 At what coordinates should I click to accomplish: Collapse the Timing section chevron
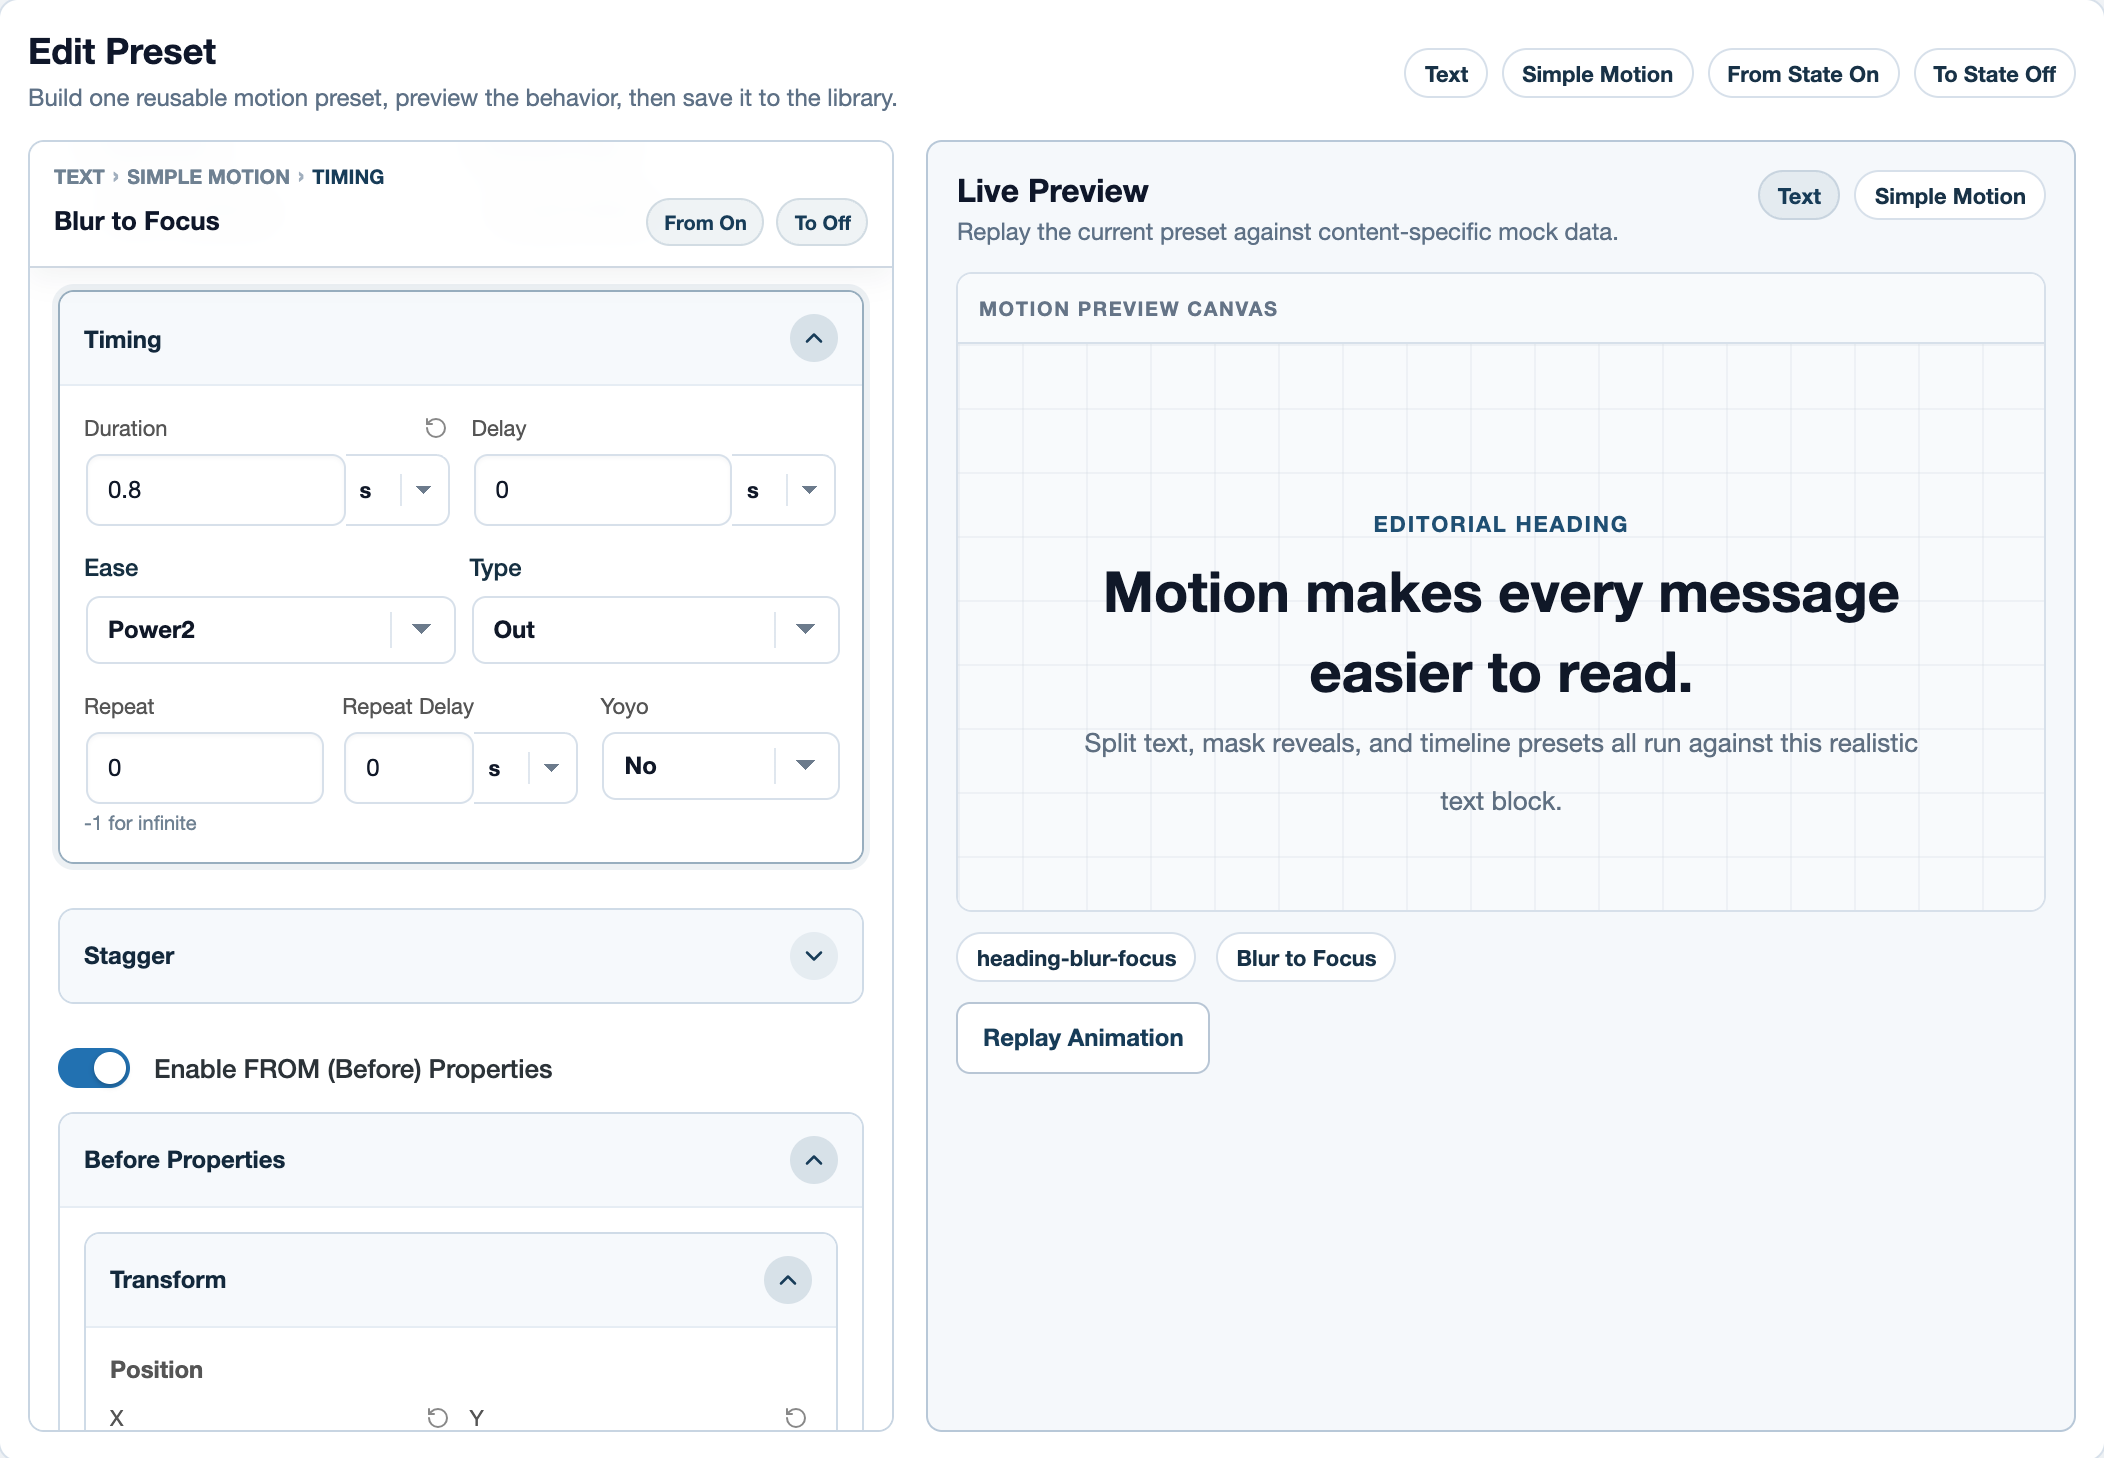point(814,338)
